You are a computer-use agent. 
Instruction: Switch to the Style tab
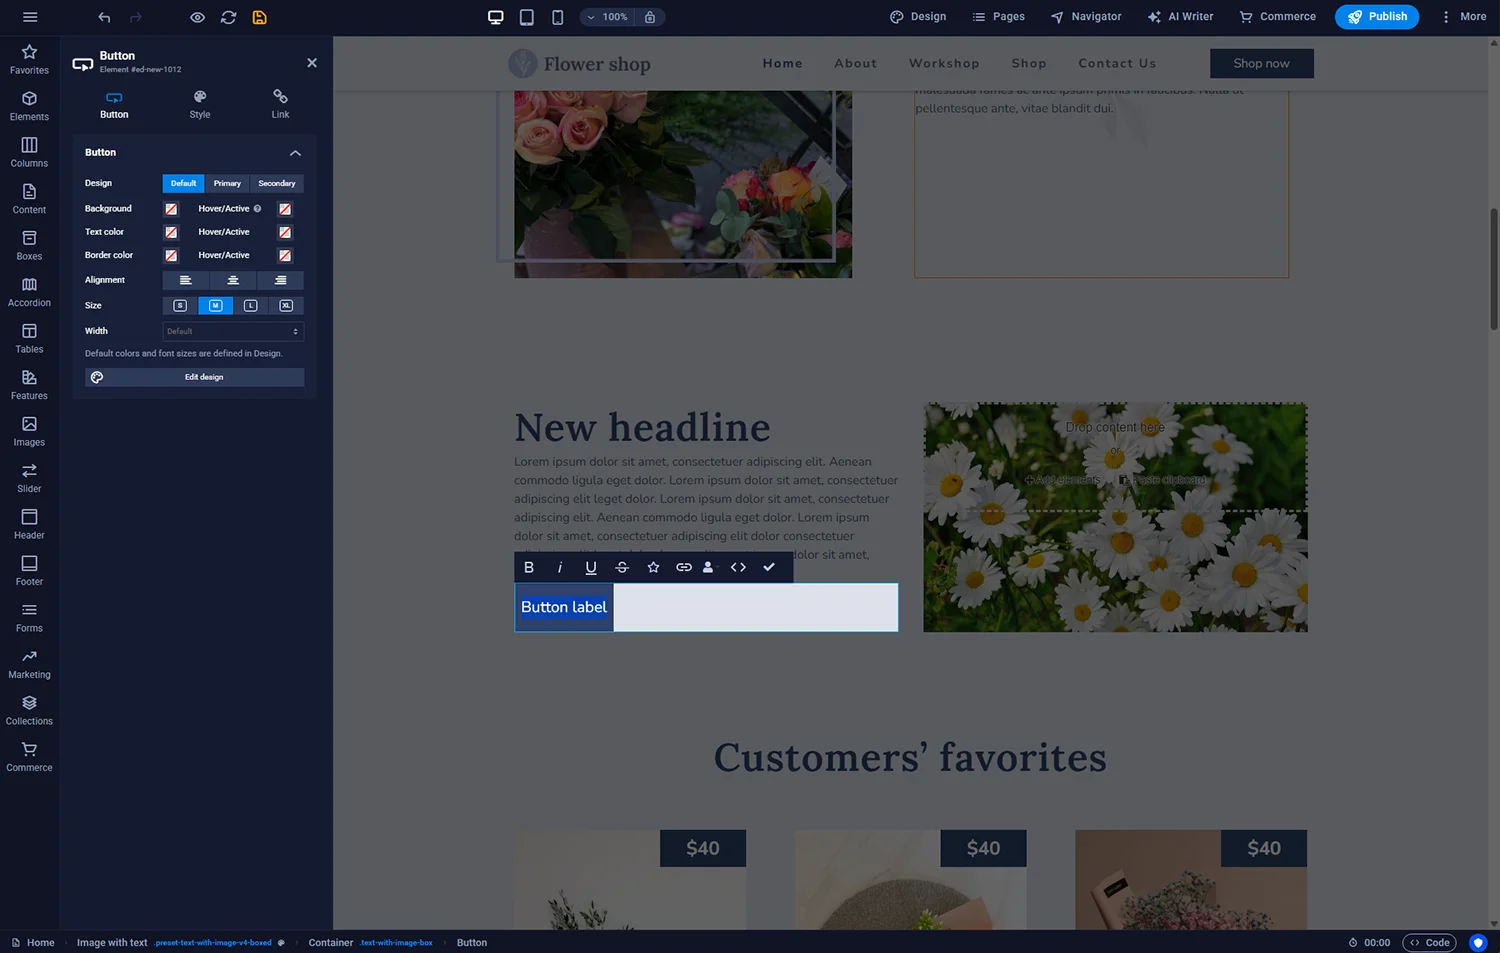[200, 104]
